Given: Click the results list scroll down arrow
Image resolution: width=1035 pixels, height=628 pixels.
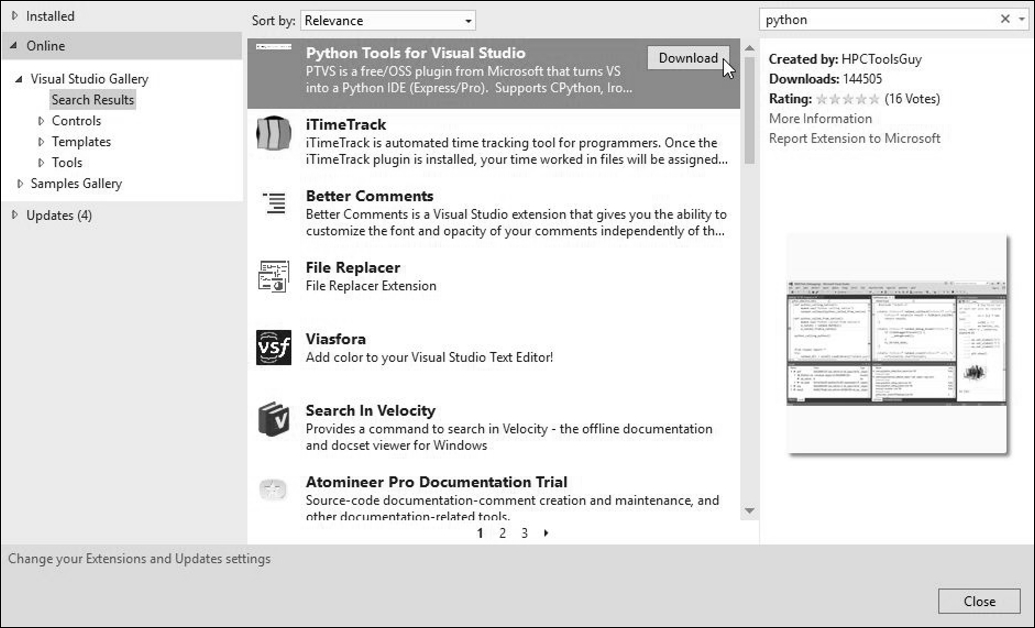Looking at the screenshot, I should coord(749,510).
